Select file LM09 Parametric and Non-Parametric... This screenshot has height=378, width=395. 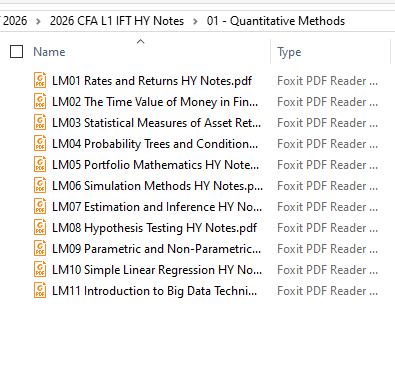[156, 249]
